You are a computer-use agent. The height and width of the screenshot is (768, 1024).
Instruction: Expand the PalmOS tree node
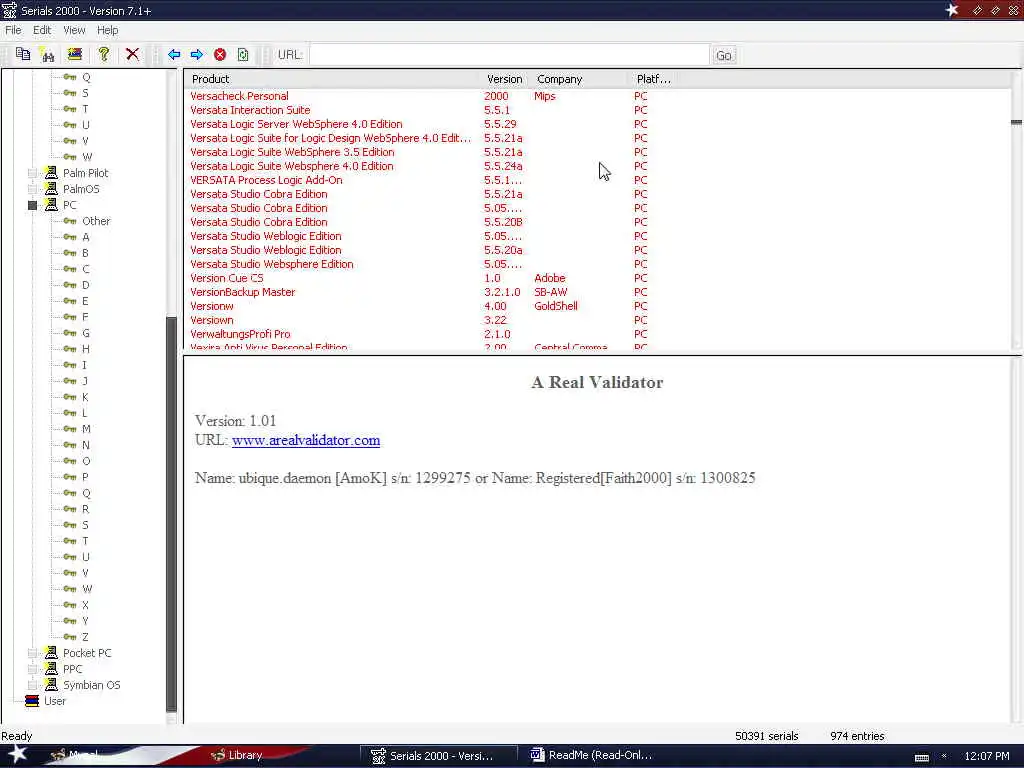pos(32,189)
